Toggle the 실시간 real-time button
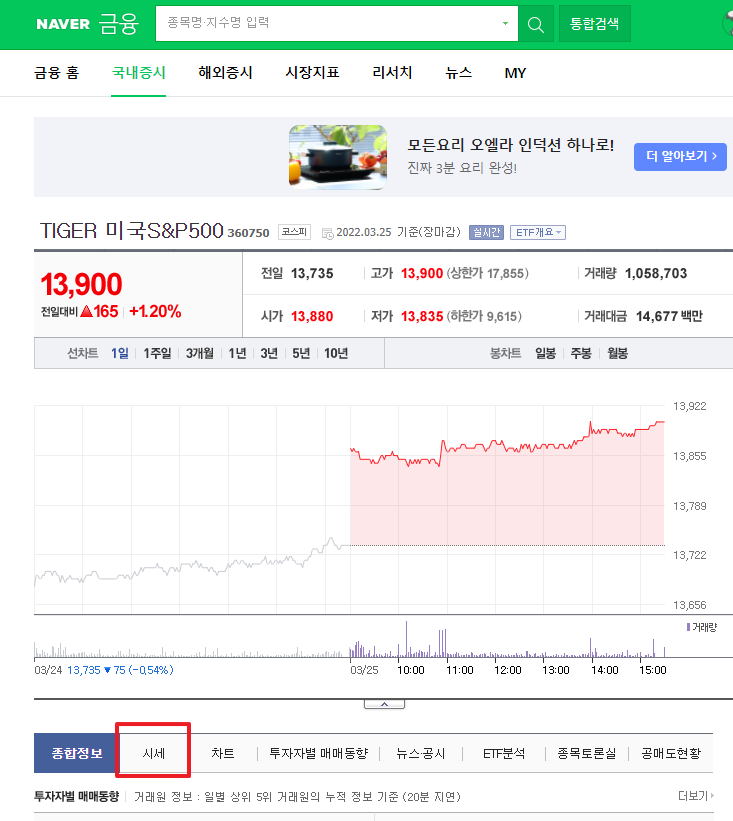This screenshot has height=821, width=733. (486, 232)
